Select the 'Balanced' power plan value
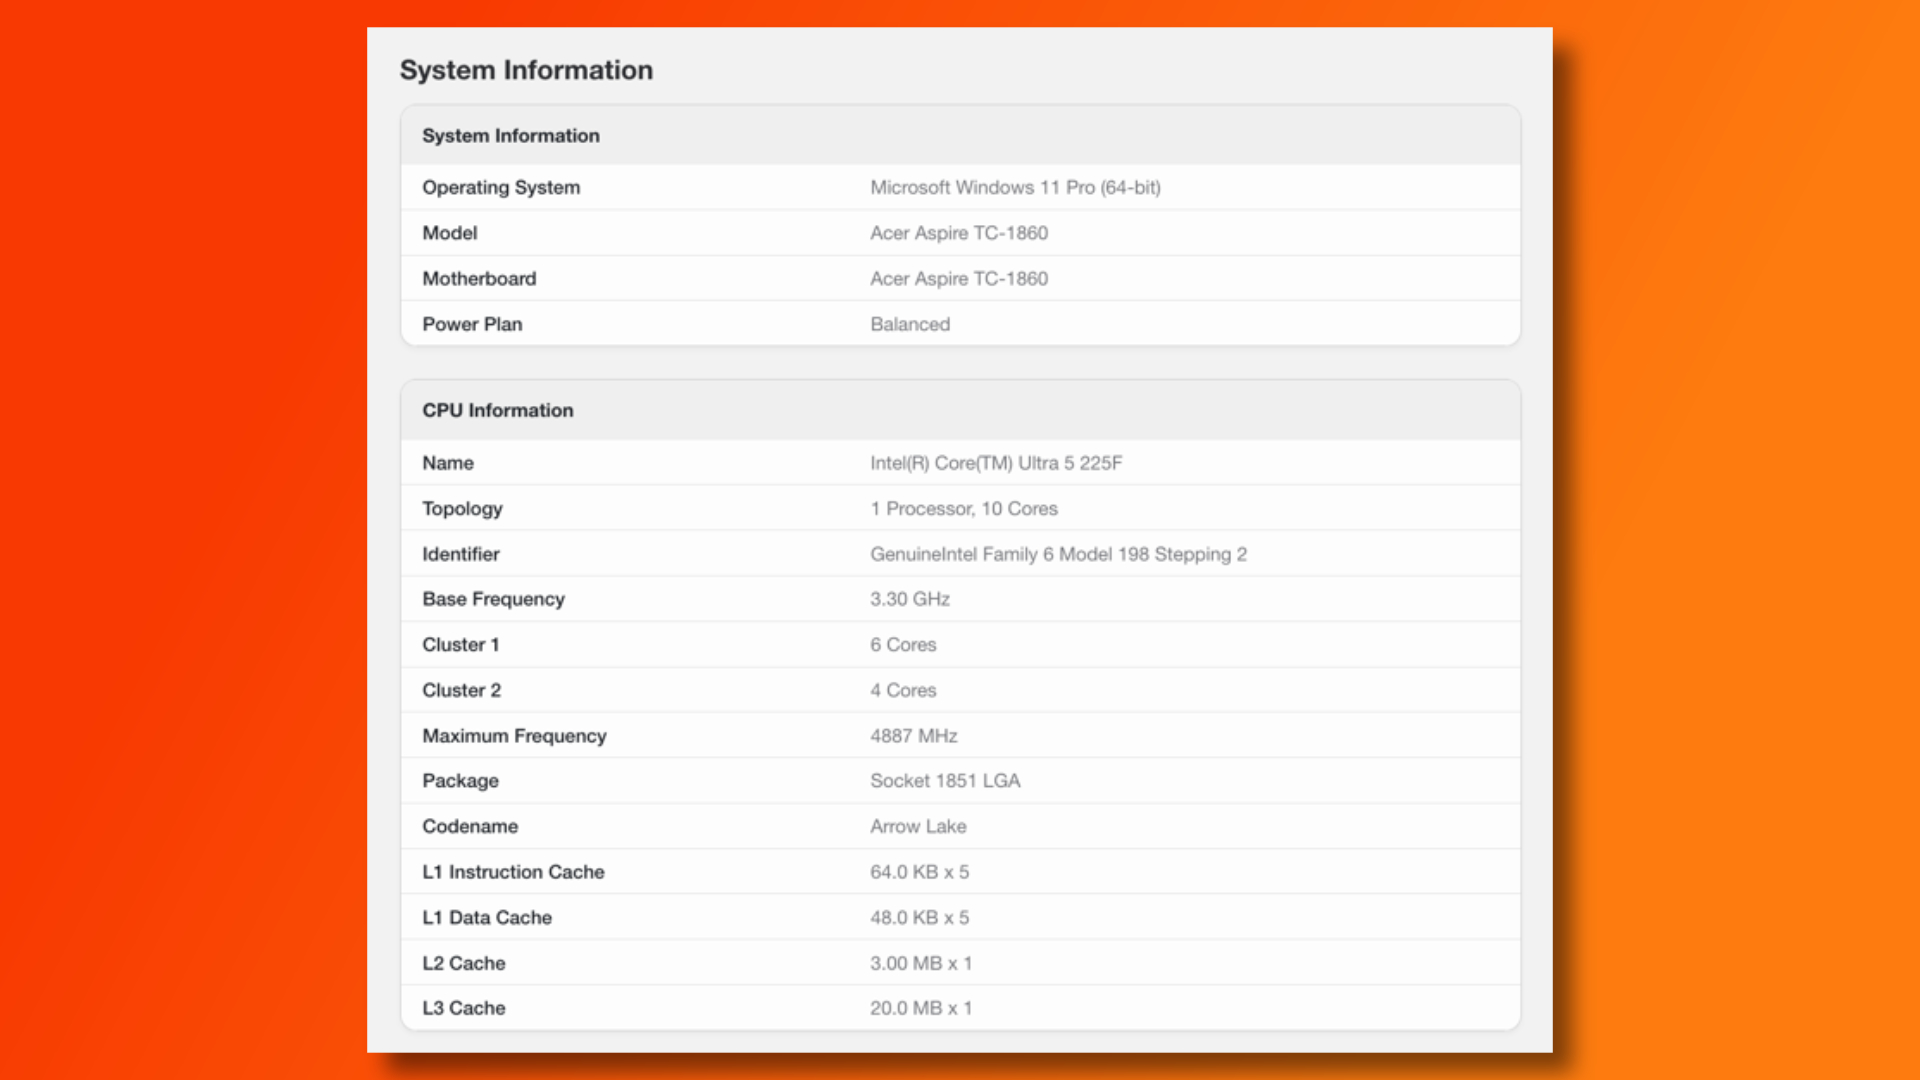 point(910,324)
